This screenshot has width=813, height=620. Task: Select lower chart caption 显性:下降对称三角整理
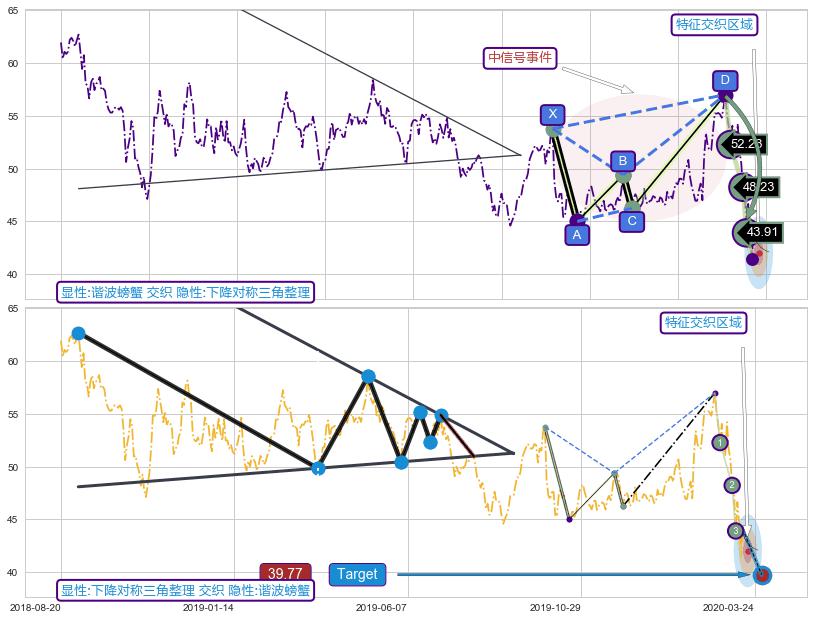click(x=185, y=590)
